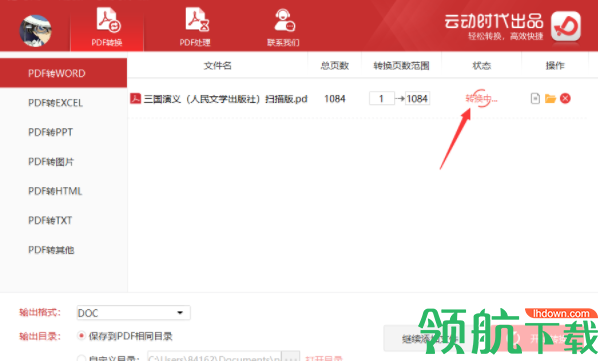Click the start page field showing 1
The width and height of the screenshot is (598, 361).
point(381,99)
